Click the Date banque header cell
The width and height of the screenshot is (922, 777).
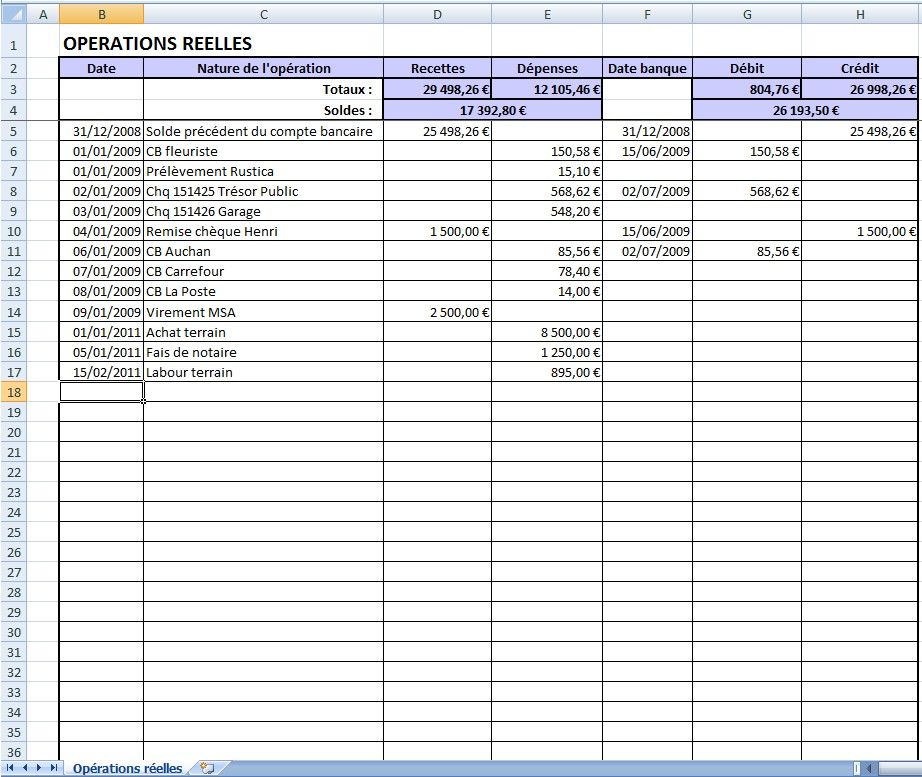(x=647, y=68)
